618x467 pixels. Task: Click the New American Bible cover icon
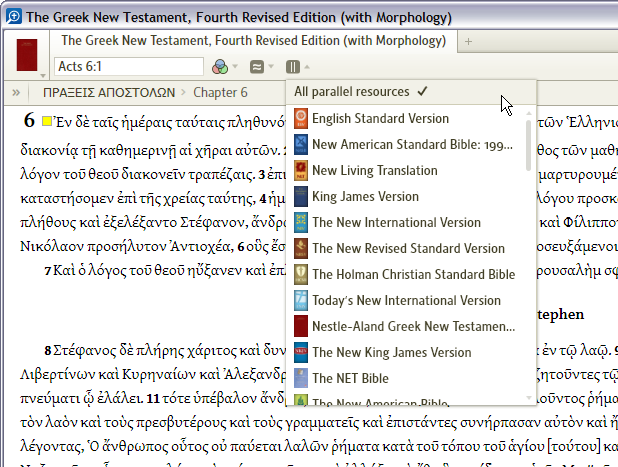point(301,400)
